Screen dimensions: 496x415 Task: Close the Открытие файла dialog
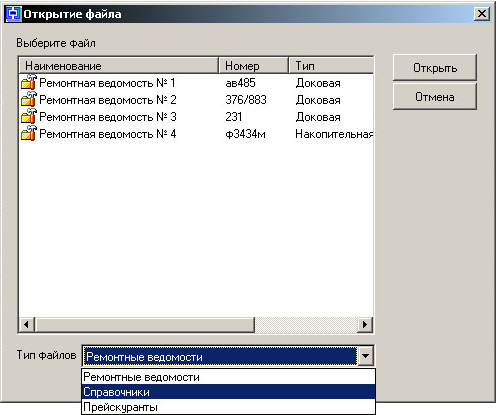(x=482, y=14)
